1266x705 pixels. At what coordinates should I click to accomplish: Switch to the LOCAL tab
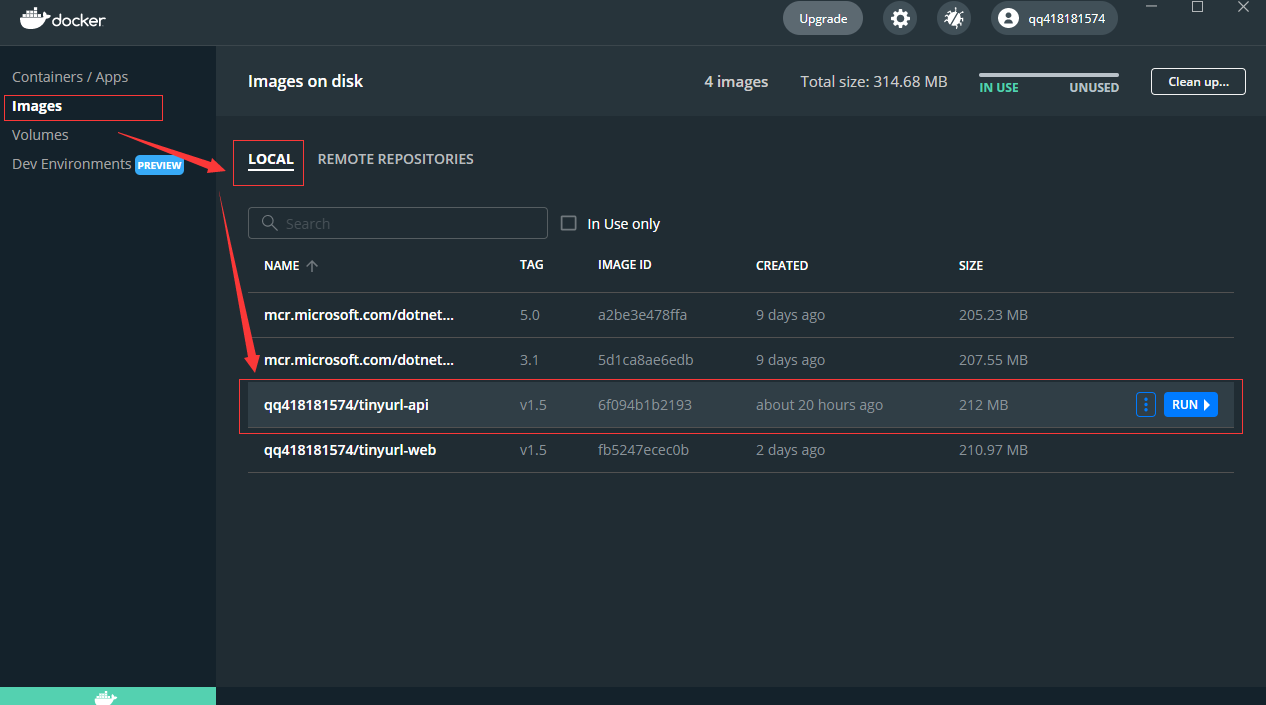pos(271,160)
